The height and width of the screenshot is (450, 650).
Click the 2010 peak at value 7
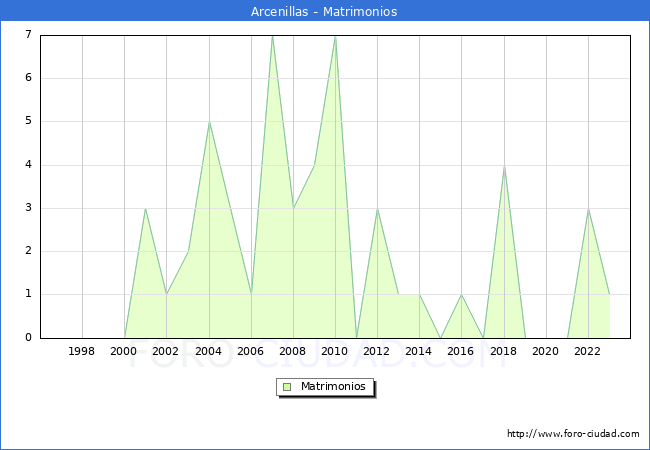click(x=335, y=36)
